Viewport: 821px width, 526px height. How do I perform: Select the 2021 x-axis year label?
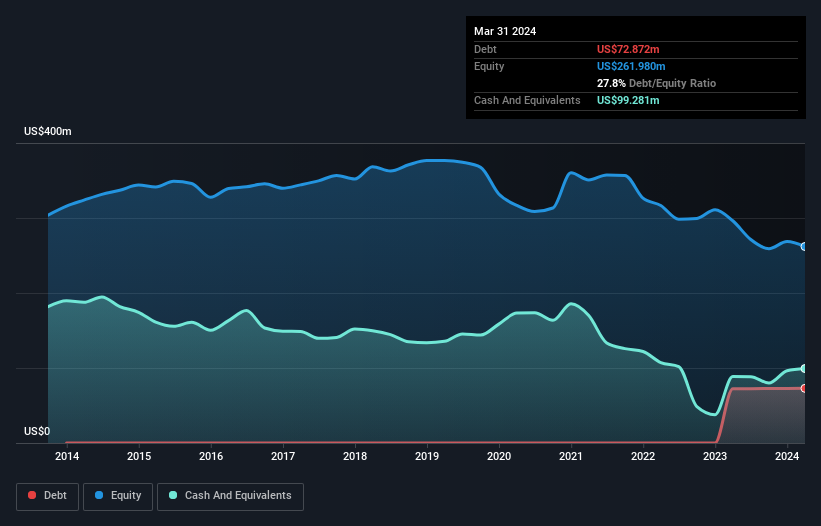tap(571, 457)
